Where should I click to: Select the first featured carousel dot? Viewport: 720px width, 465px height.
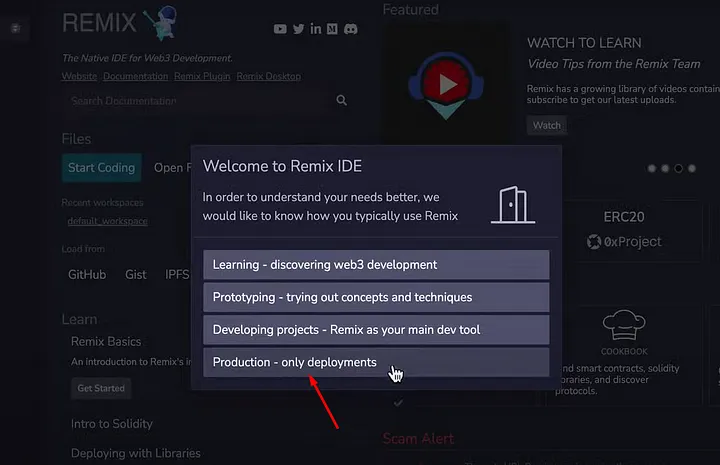pos(652,168)
